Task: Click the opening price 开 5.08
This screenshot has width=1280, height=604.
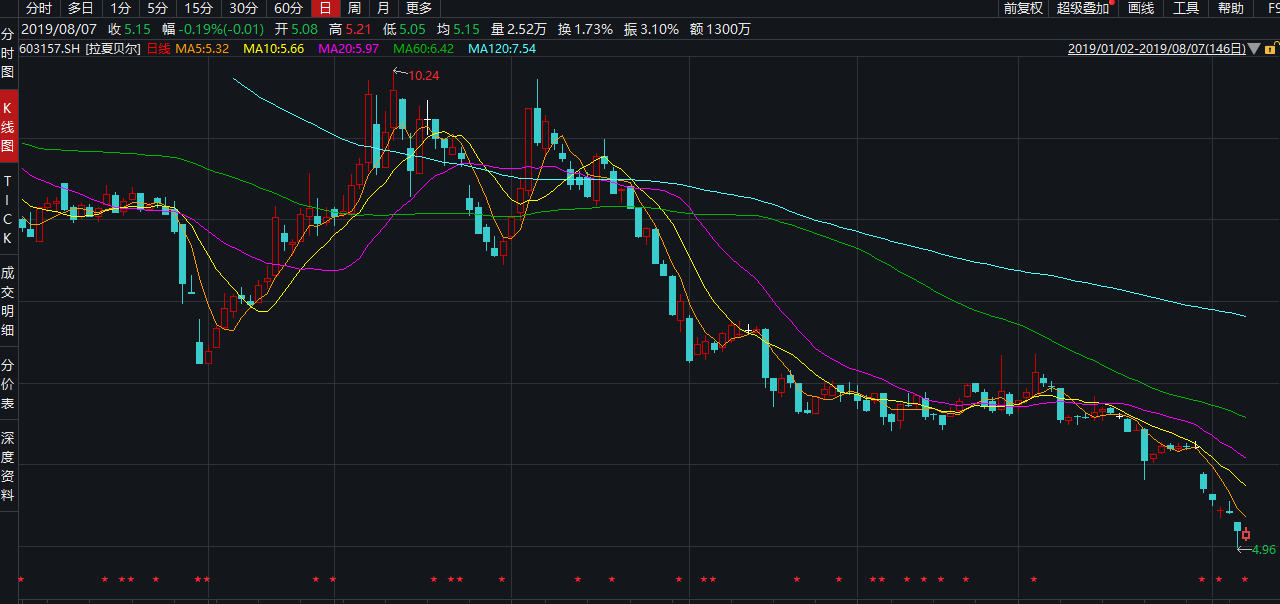Action: coord(297,29)
